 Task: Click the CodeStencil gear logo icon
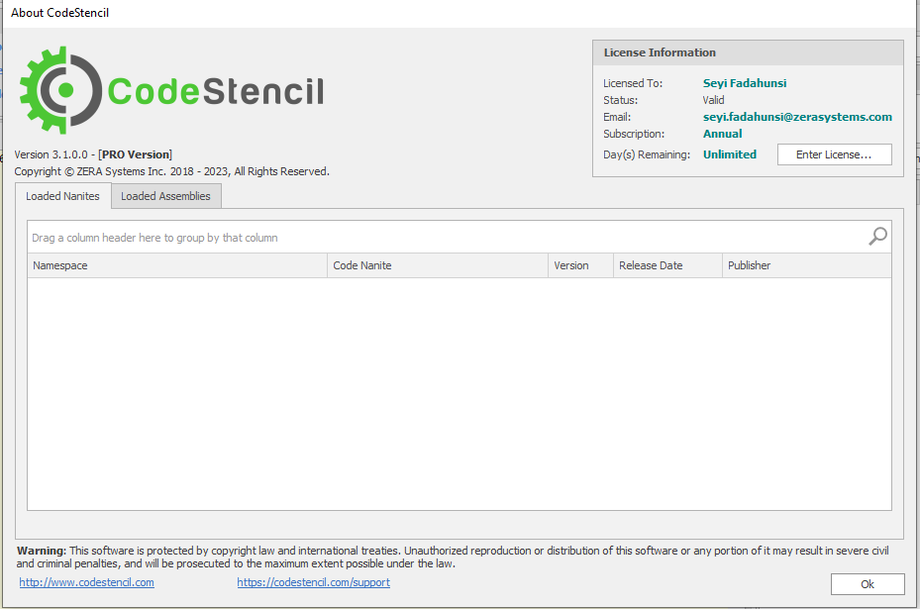click(x=60, y=90)
